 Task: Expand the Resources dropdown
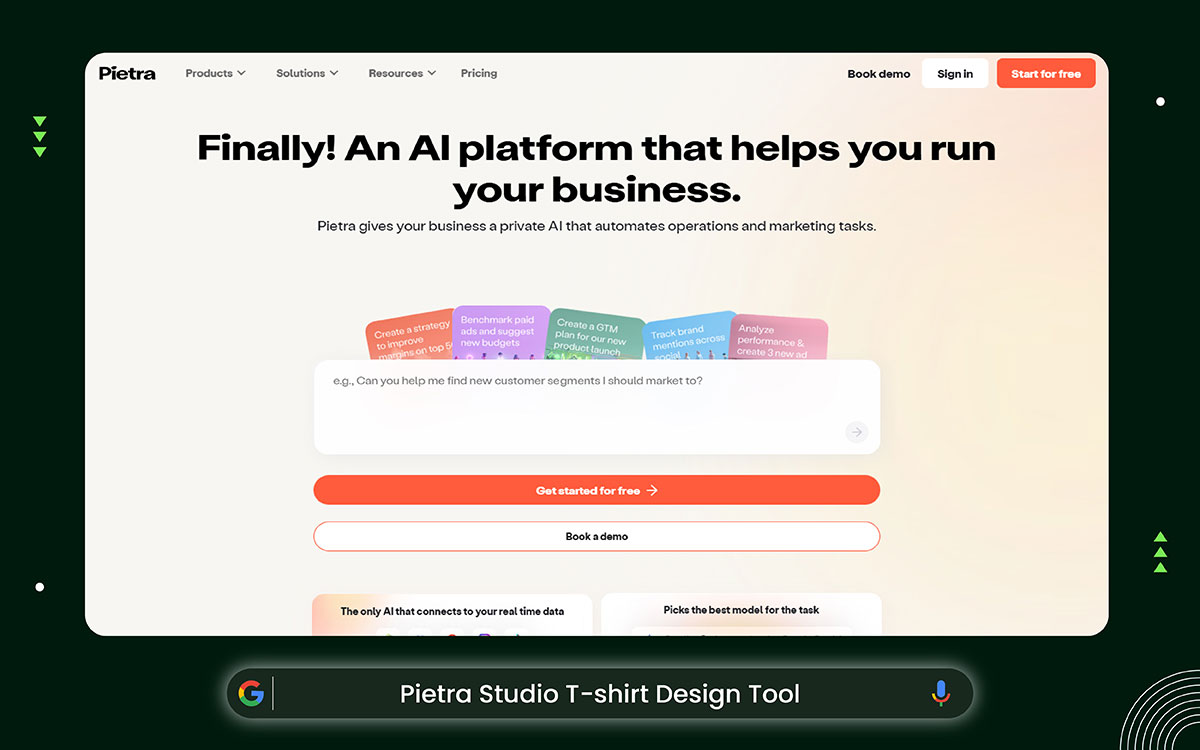pos(401,73)
